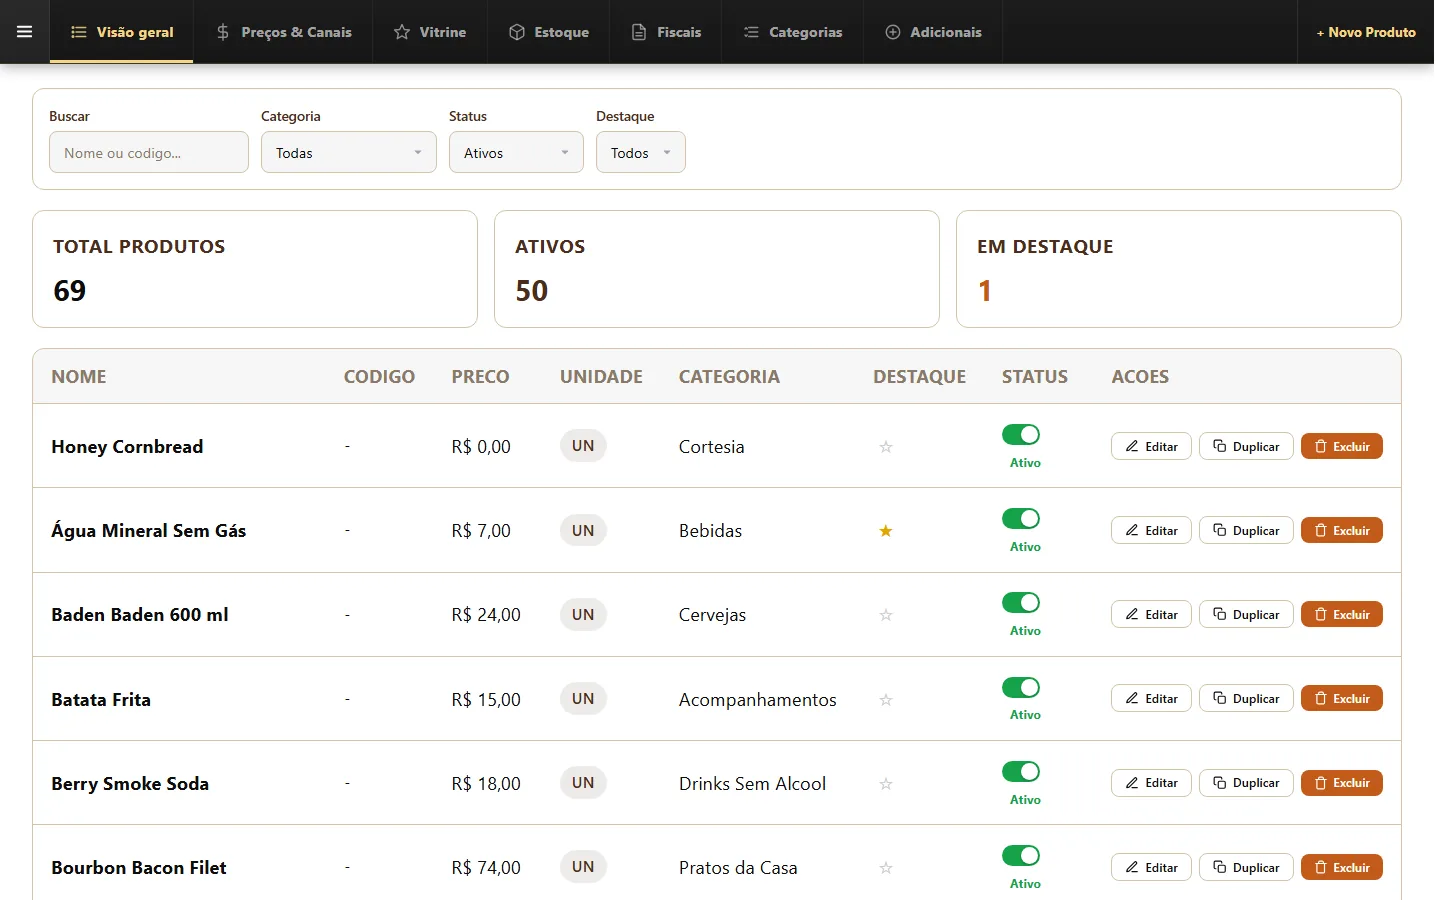Screen dimensions: 1440x900
Task: Switch to the Visão geral tab
Action: pyautogui.click(x=122, y=32)
